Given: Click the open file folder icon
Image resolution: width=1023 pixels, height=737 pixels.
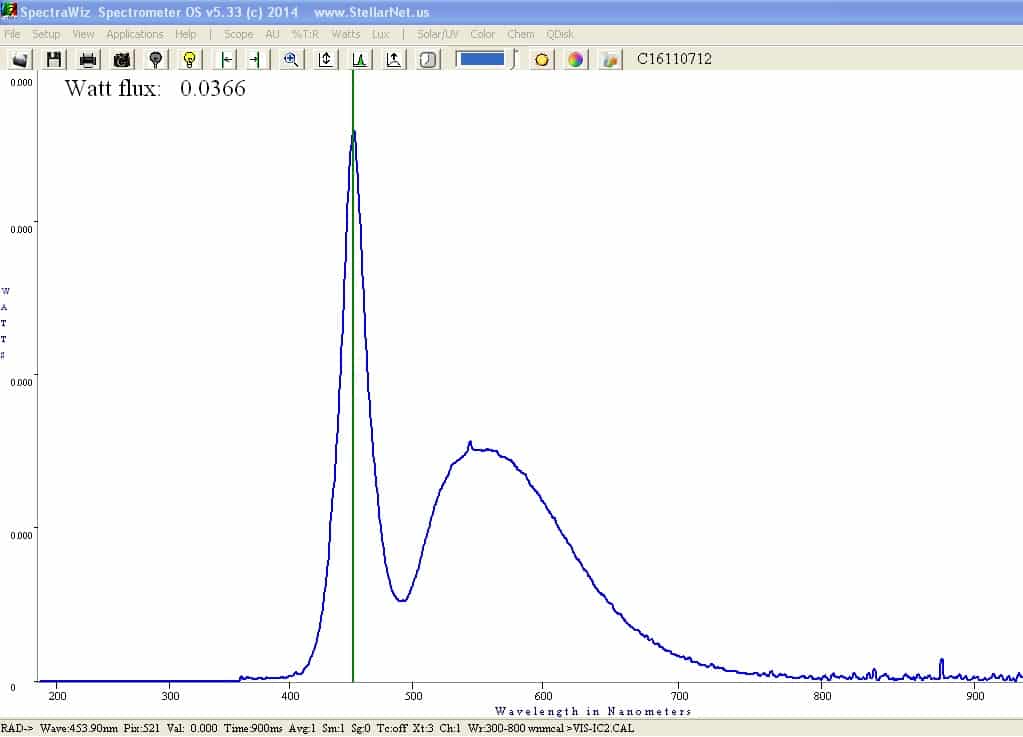Looking at the screenshot, I should (20, 59).
